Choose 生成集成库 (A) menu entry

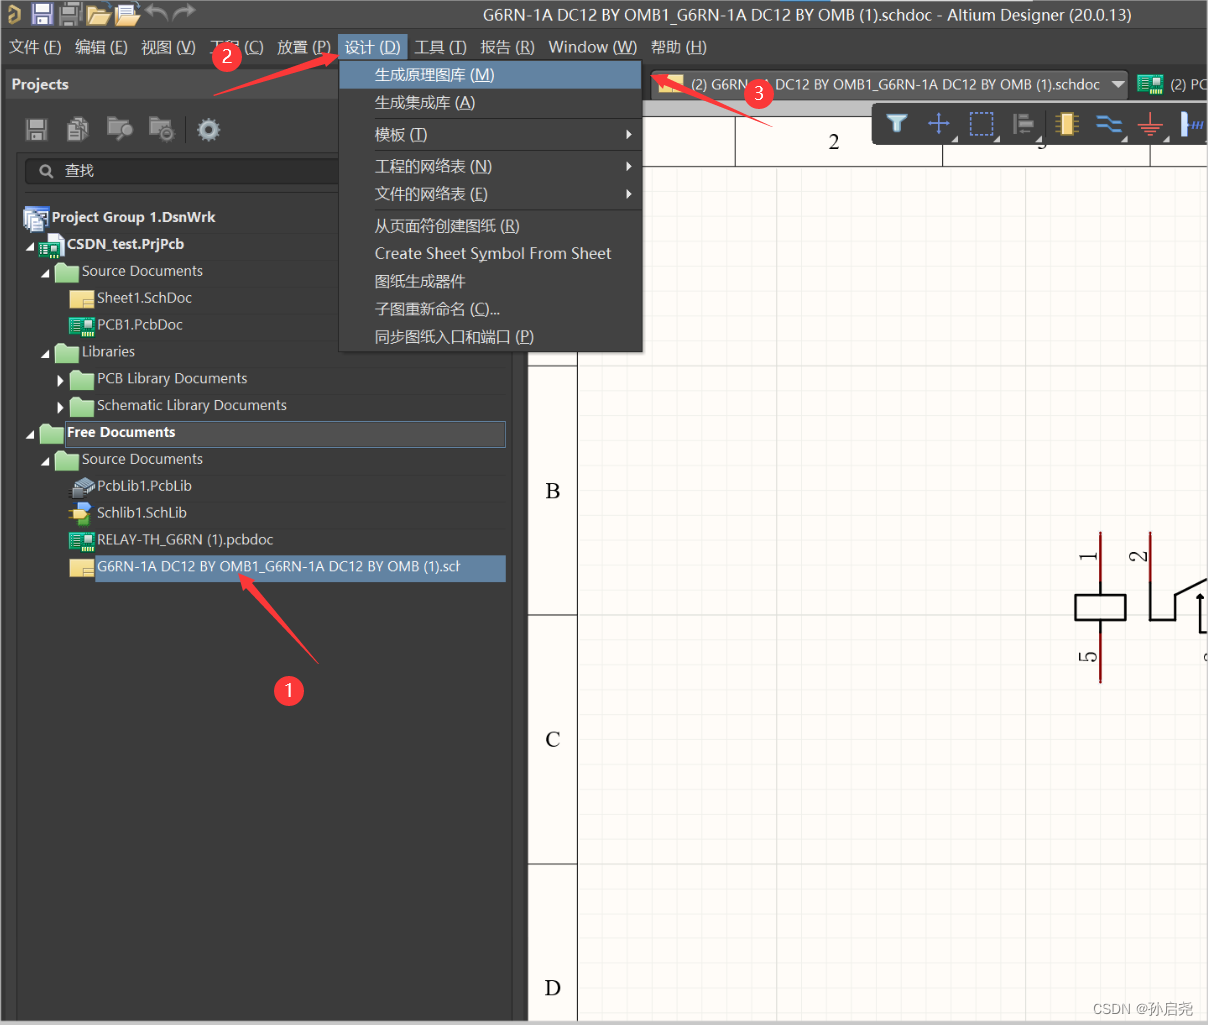pyautogui.click(x=490, y=102)
